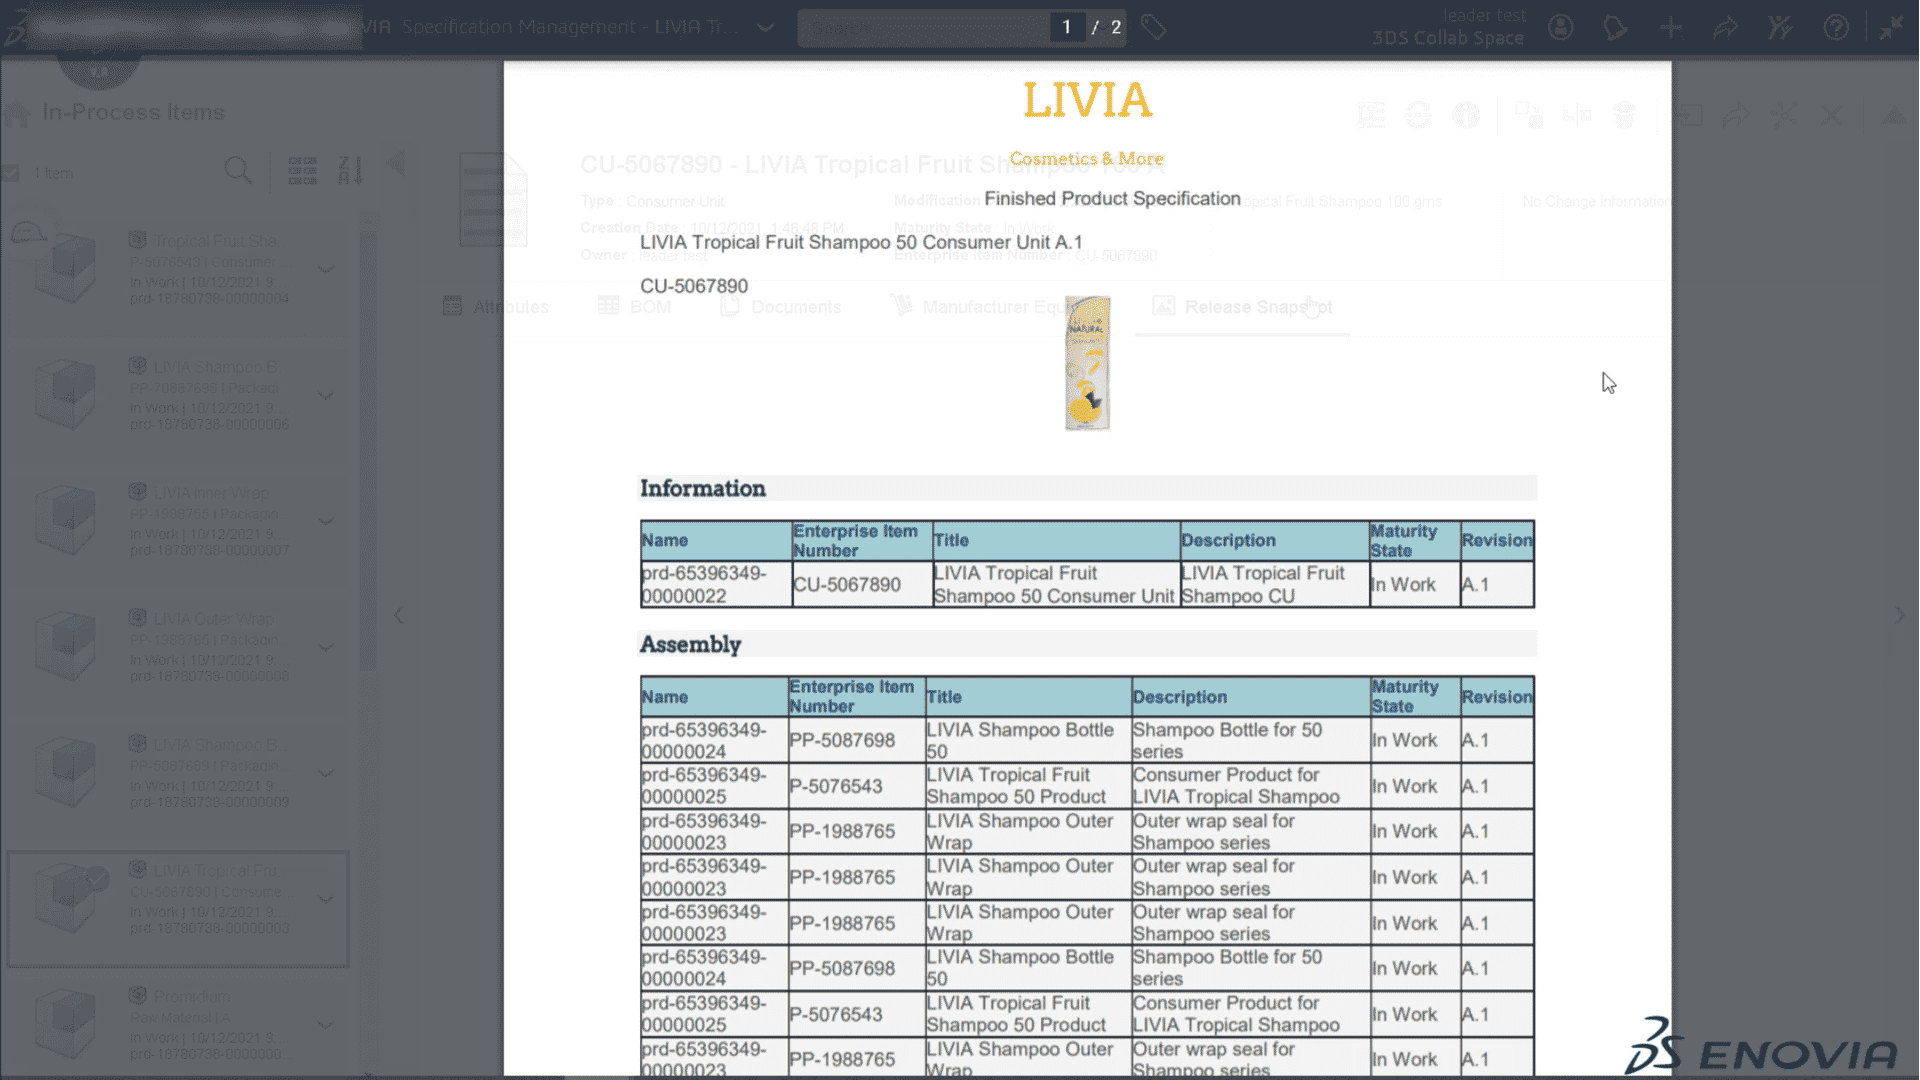
Task: Click the magnifier in the item list toolbar
Action: tap(238, 171)
